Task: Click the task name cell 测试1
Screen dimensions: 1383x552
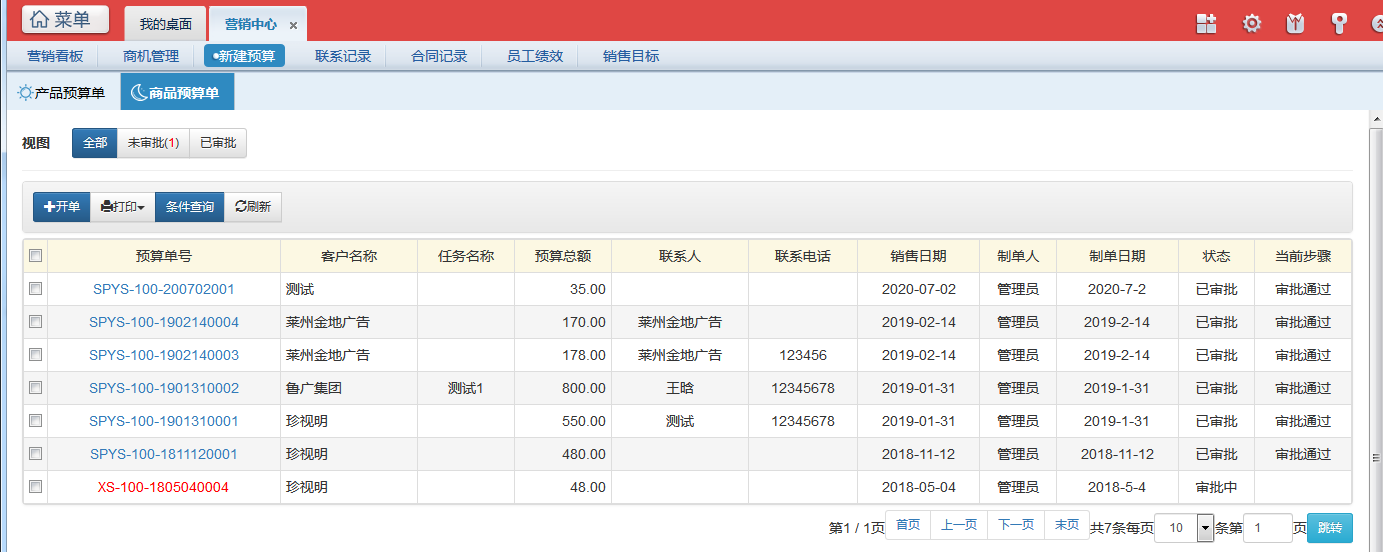Action: click(466, 388)
